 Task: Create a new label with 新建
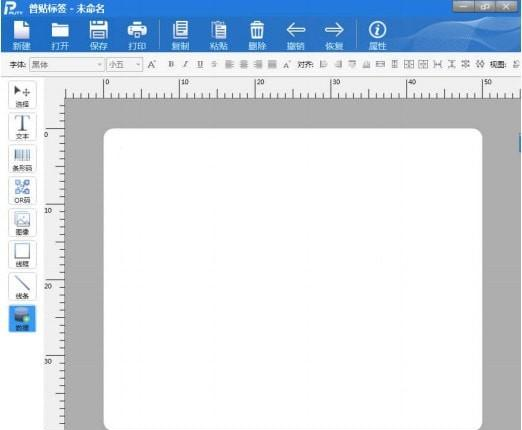22,35
